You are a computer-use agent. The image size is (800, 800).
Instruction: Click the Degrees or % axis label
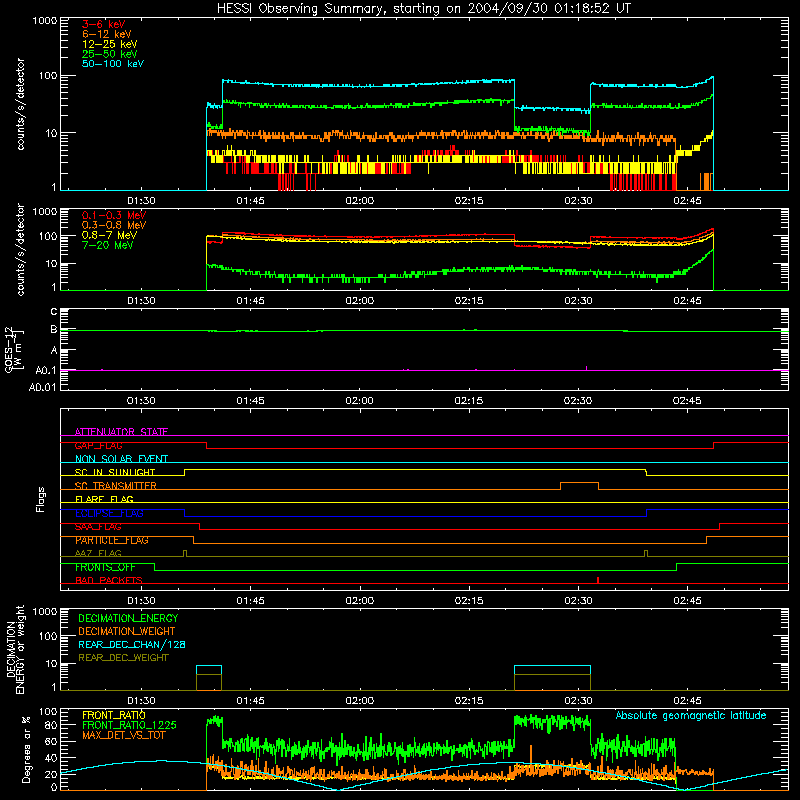pyautogui.click(x=27, y=749)
